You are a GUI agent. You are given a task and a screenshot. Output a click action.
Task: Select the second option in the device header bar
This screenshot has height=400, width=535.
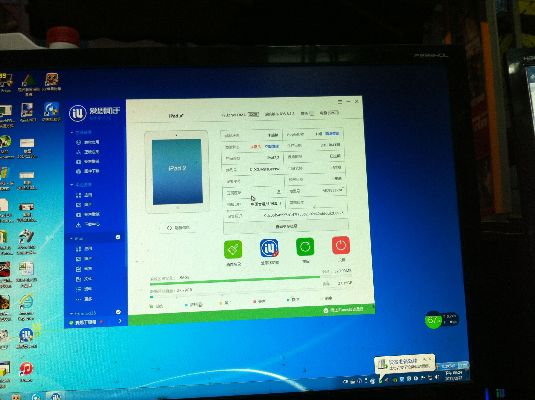pos(280,114)
